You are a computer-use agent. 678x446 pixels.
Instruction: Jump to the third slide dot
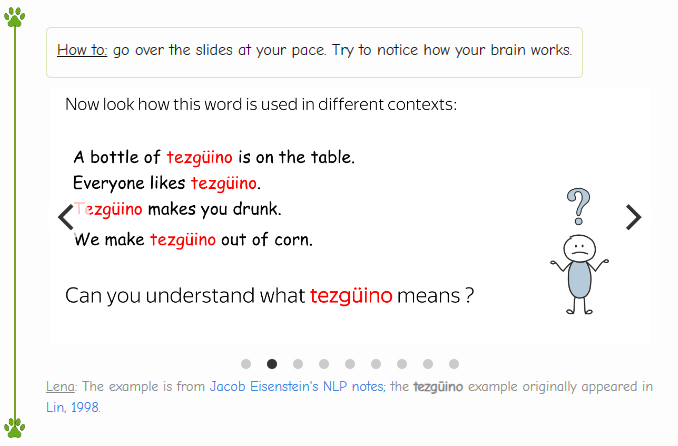[x=298, y=364]
